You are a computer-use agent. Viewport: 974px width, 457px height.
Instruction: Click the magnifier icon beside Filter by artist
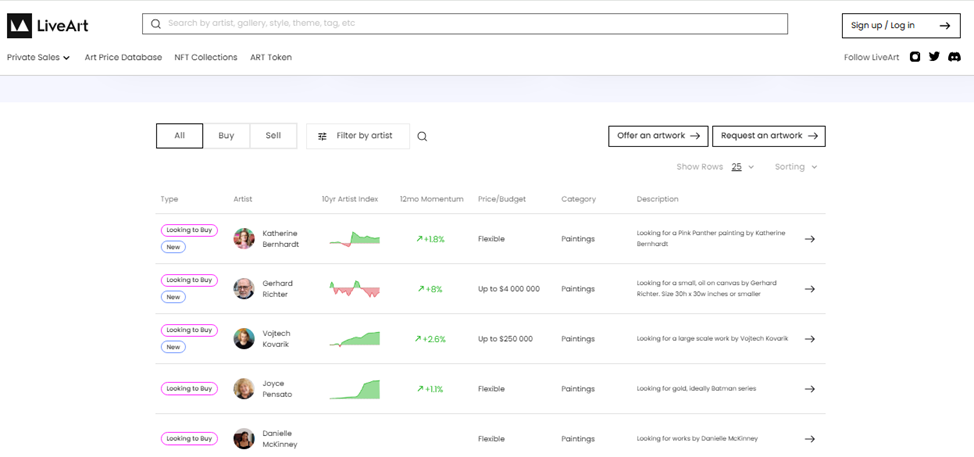422,137
